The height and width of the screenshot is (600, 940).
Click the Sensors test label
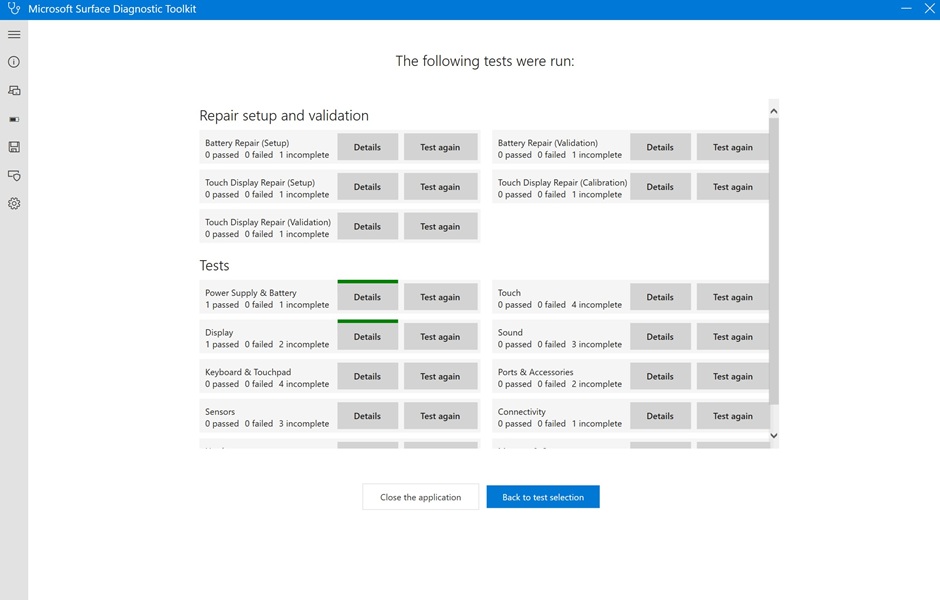tap(220, 411)
